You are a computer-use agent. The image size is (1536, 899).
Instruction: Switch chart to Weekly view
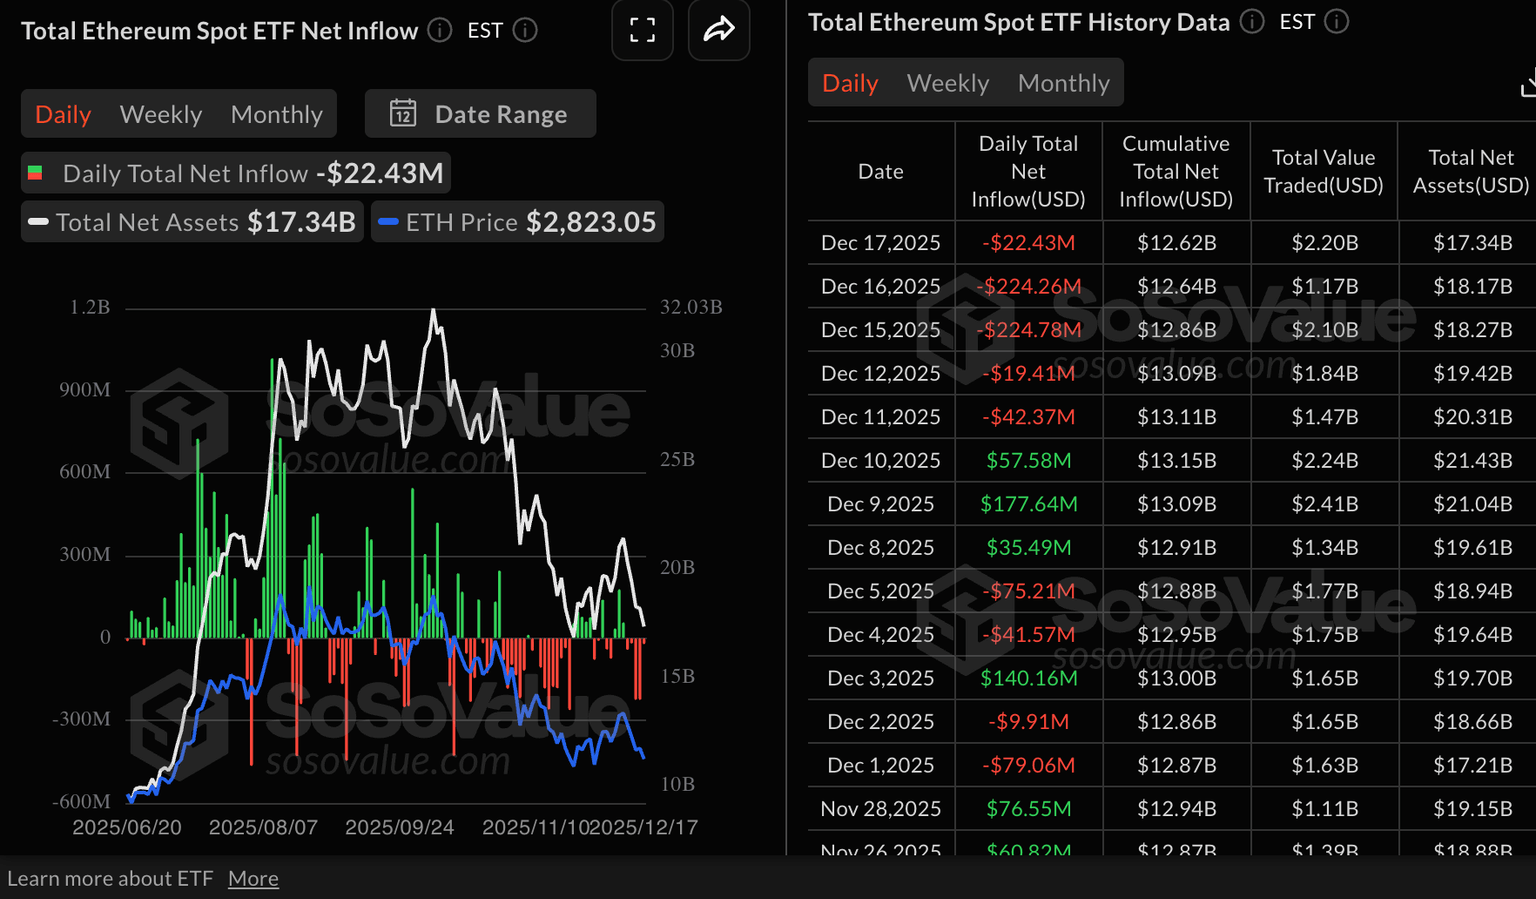(161, 114)
